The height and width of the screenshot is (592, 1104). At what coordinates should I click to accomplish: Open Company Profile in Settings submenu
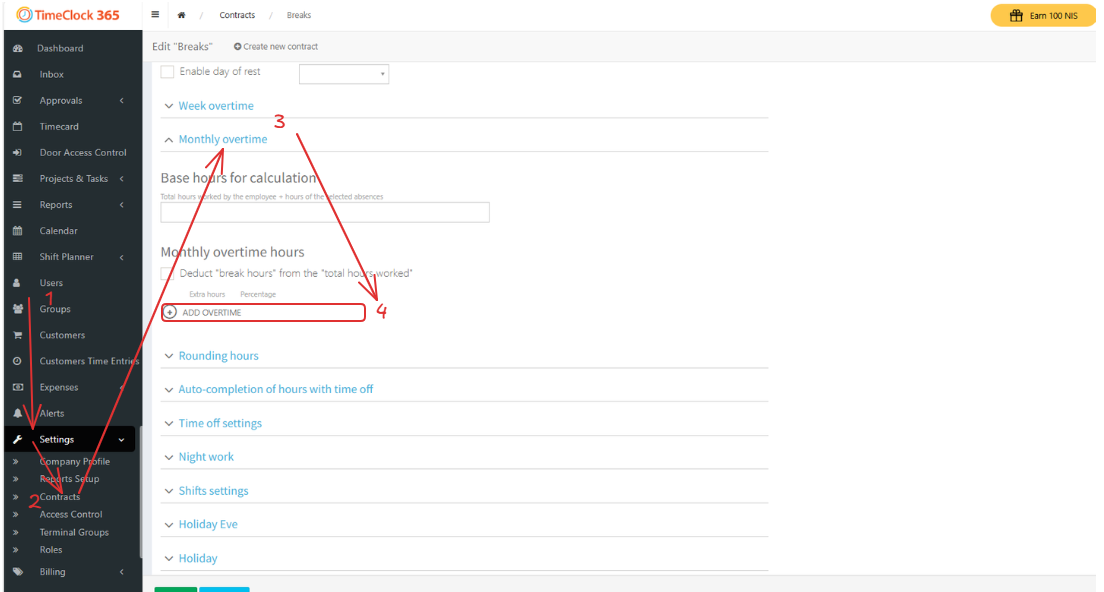click(74, 462)
